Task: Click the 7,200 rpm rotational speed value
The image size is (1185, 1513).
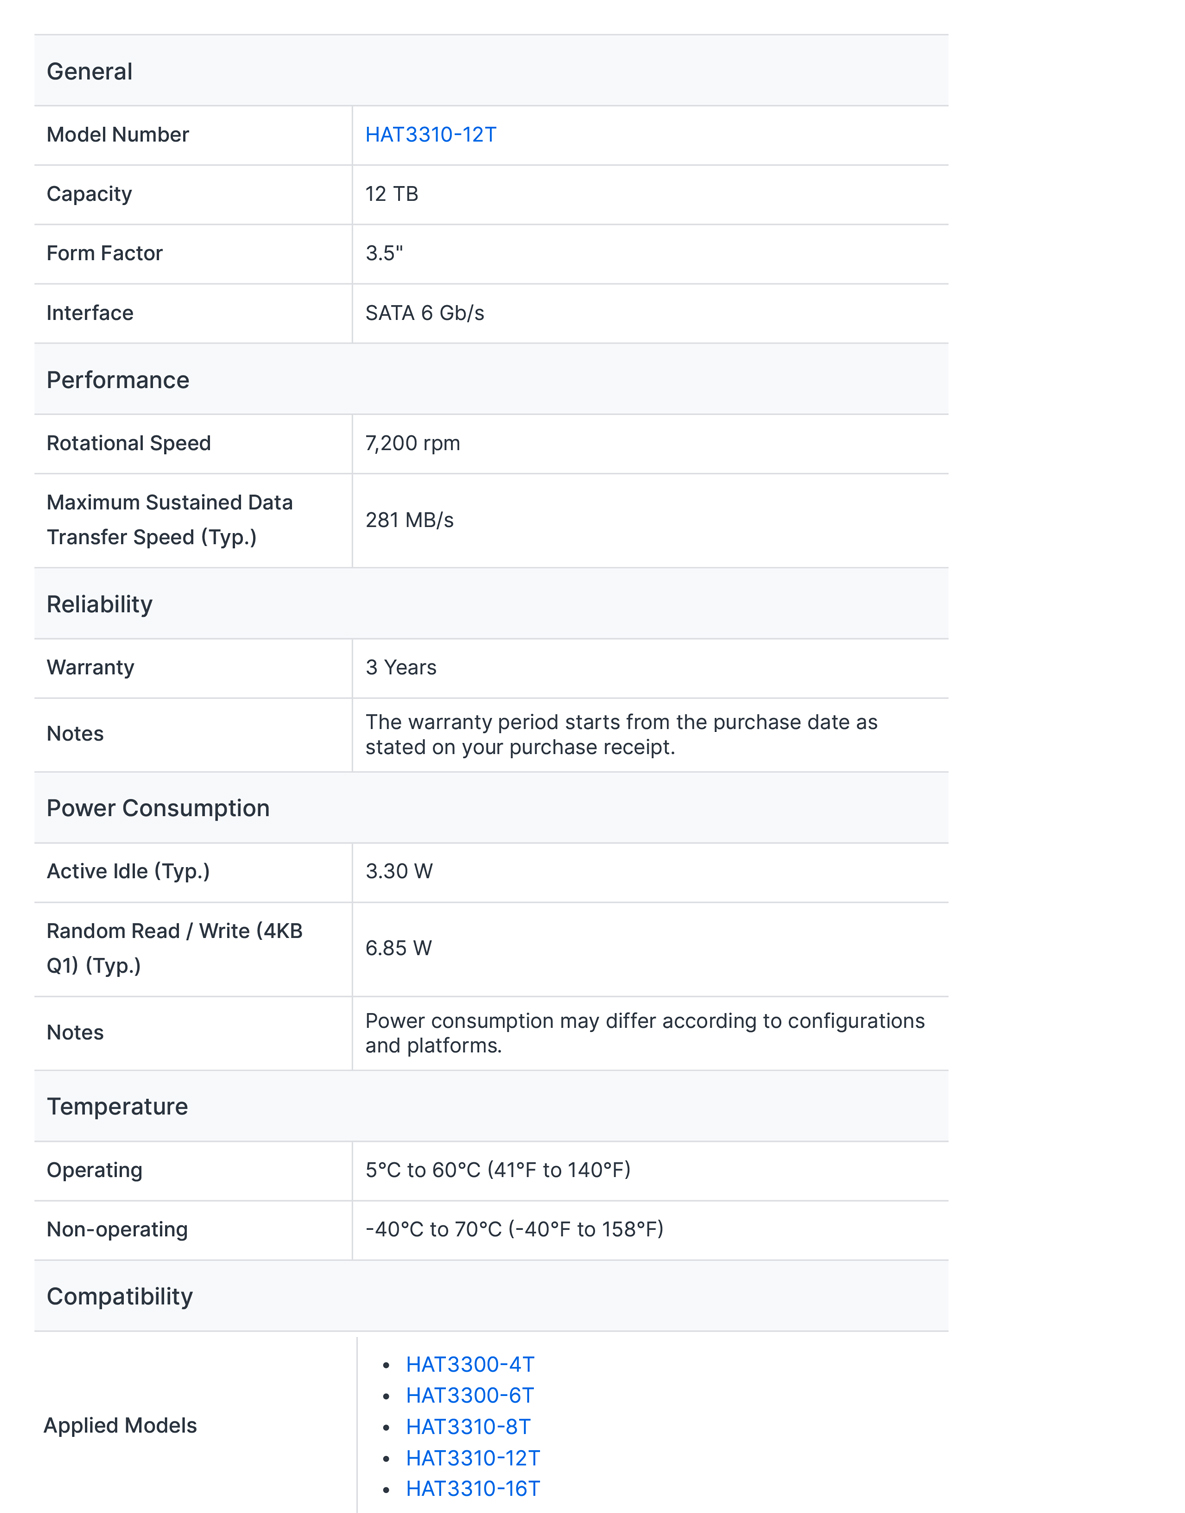Action: (x=413, y=443)
